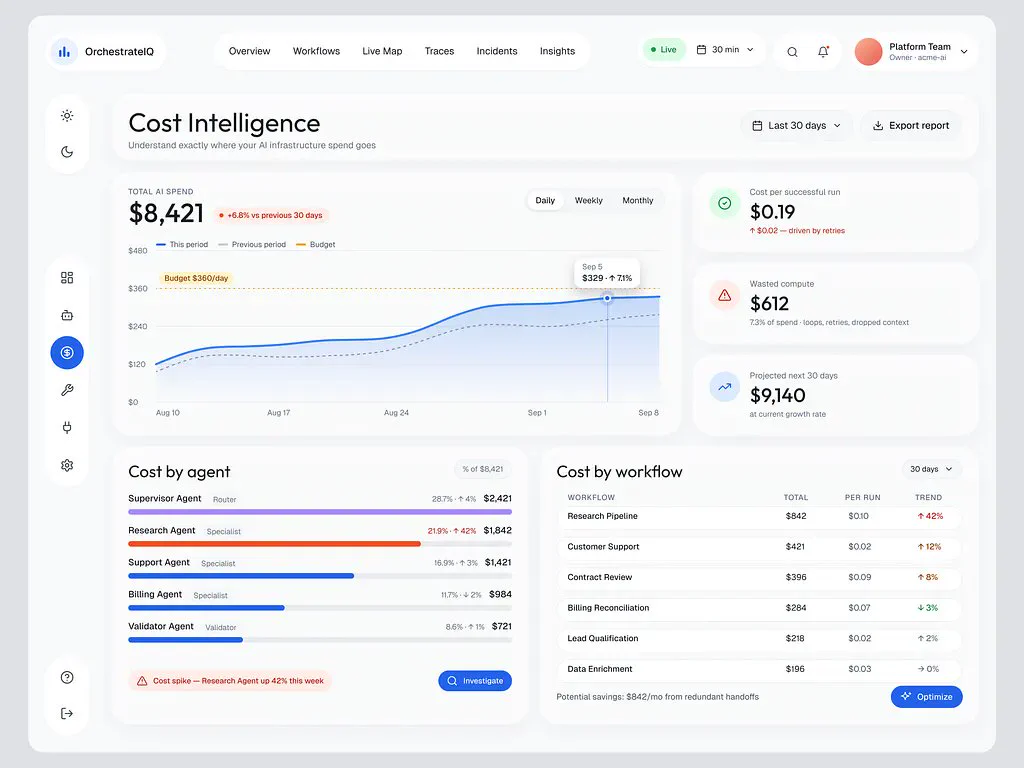
Task: Toggle the Live status indicator
Action: pyautogui.click(x=664, y=50)
